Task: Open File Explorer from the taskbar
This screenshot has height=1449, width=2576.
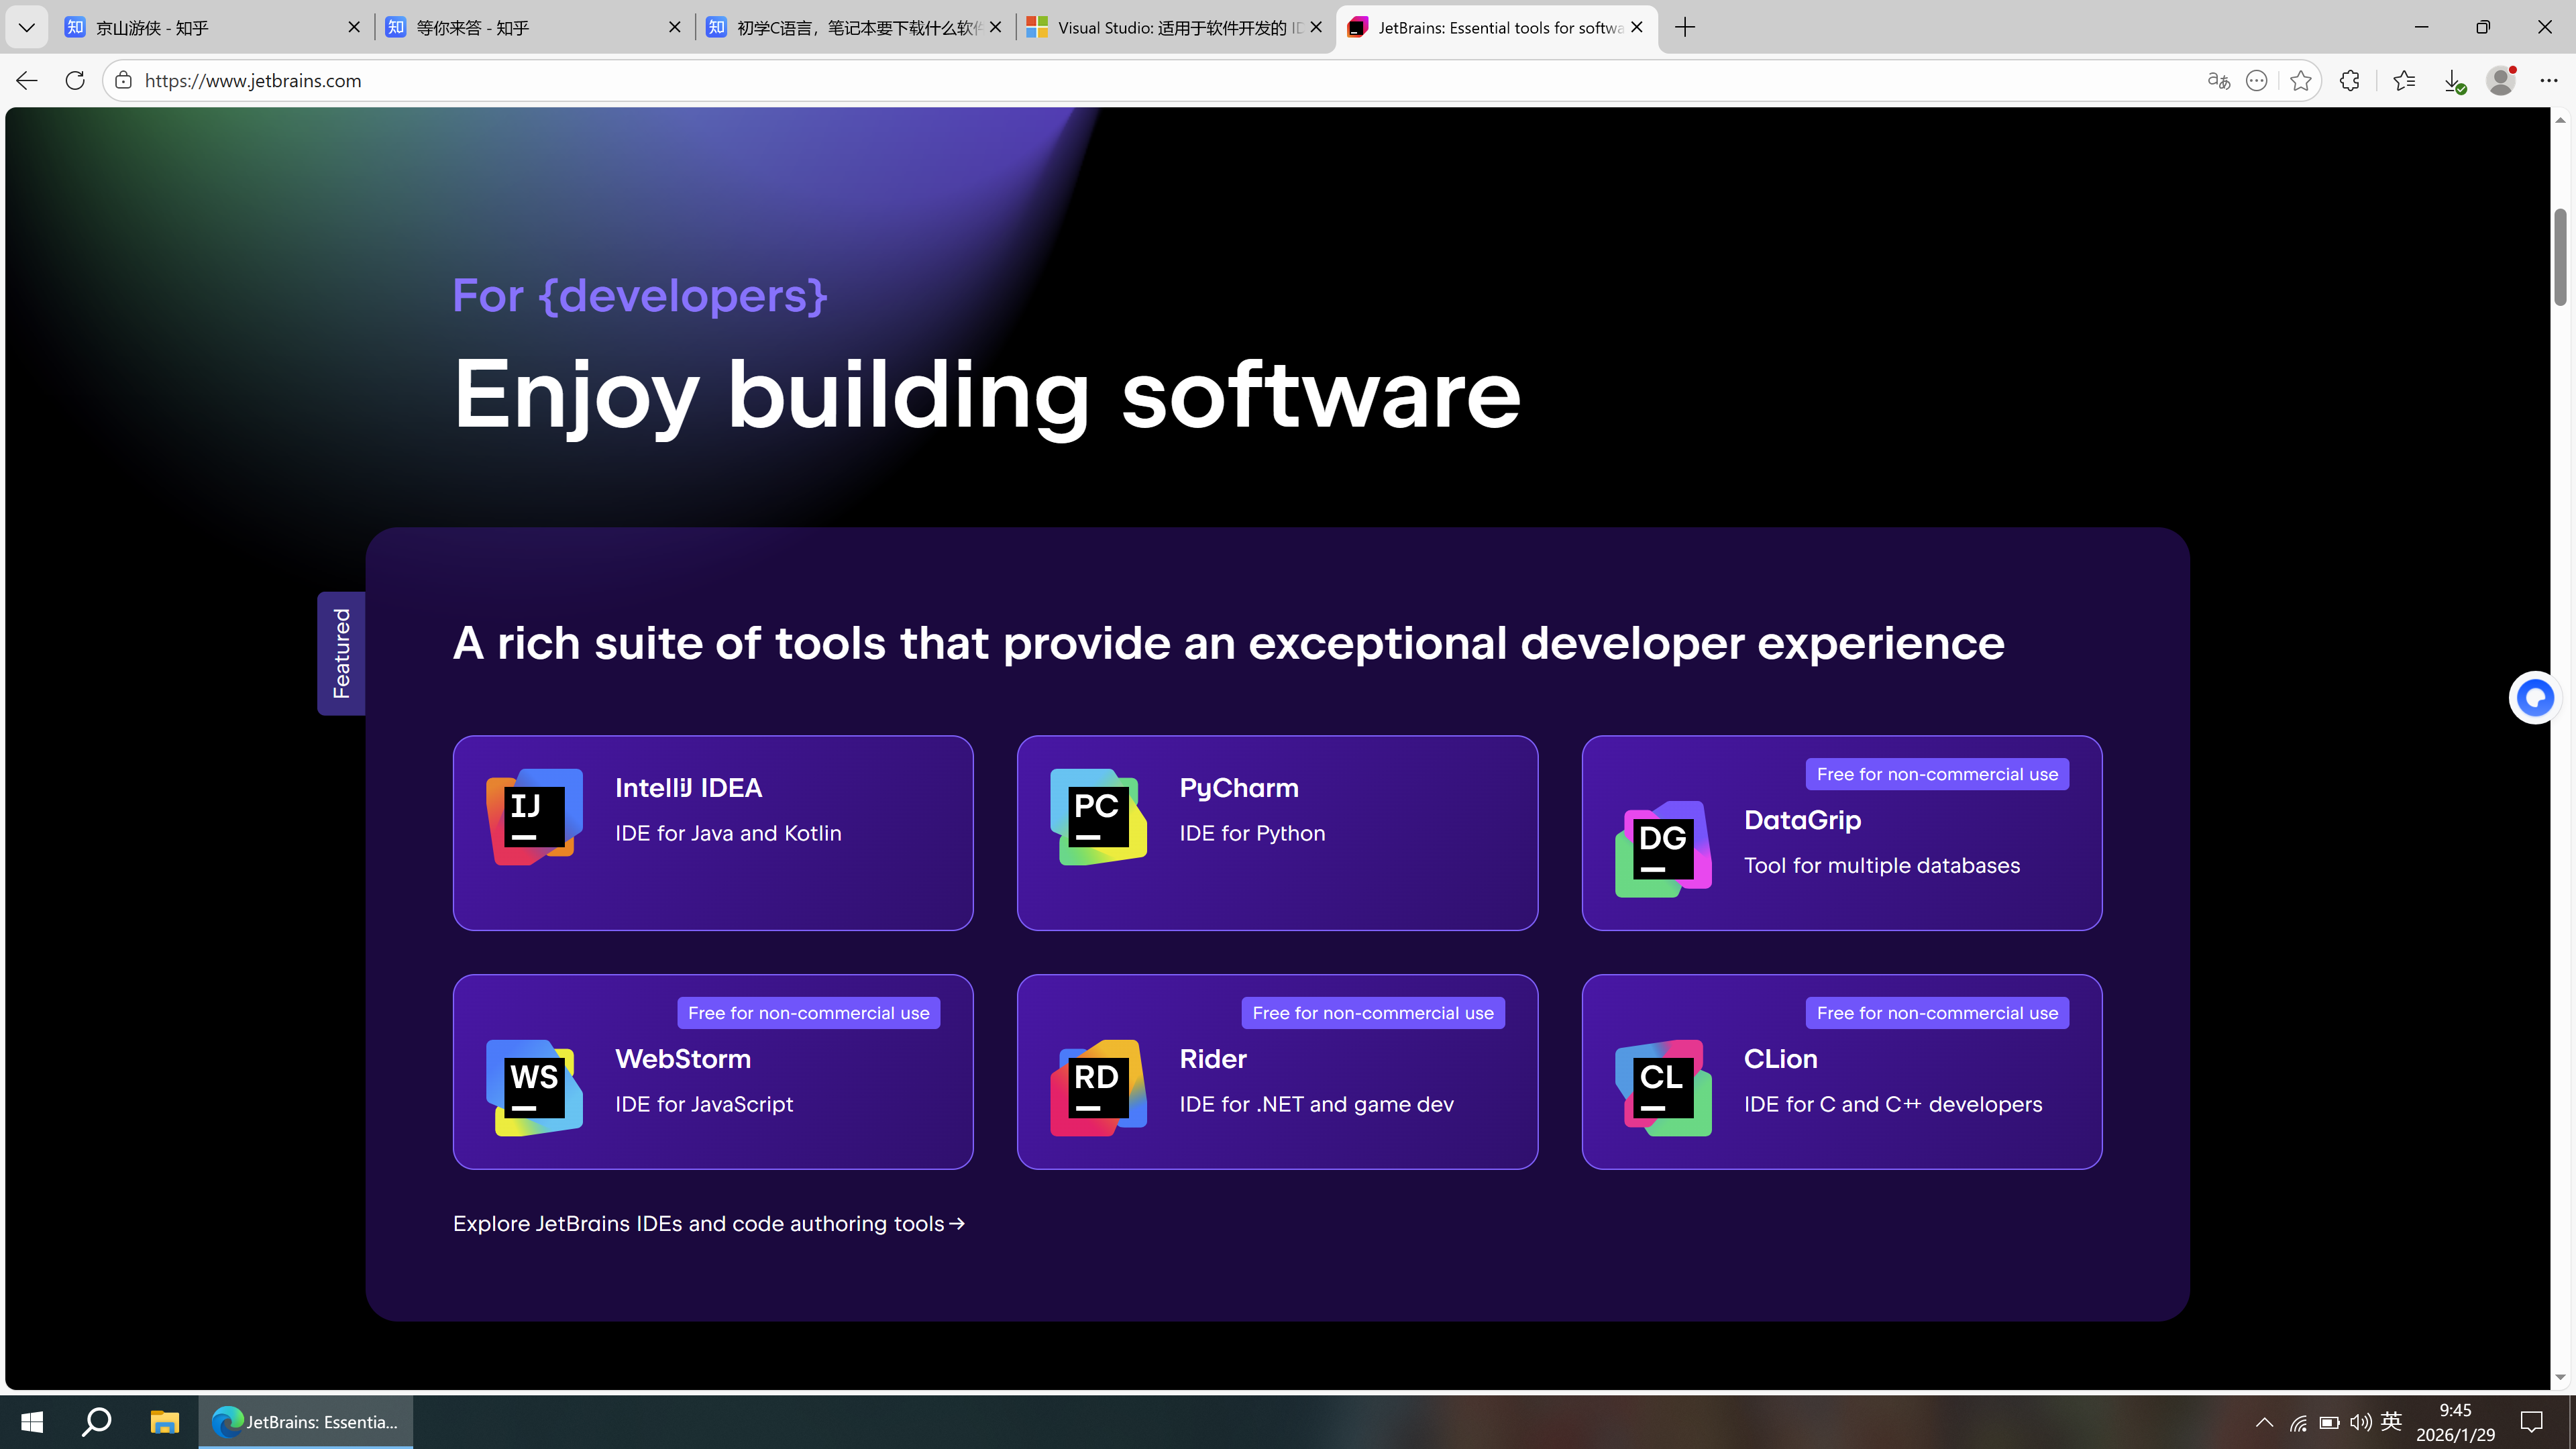Action: 164,1421
